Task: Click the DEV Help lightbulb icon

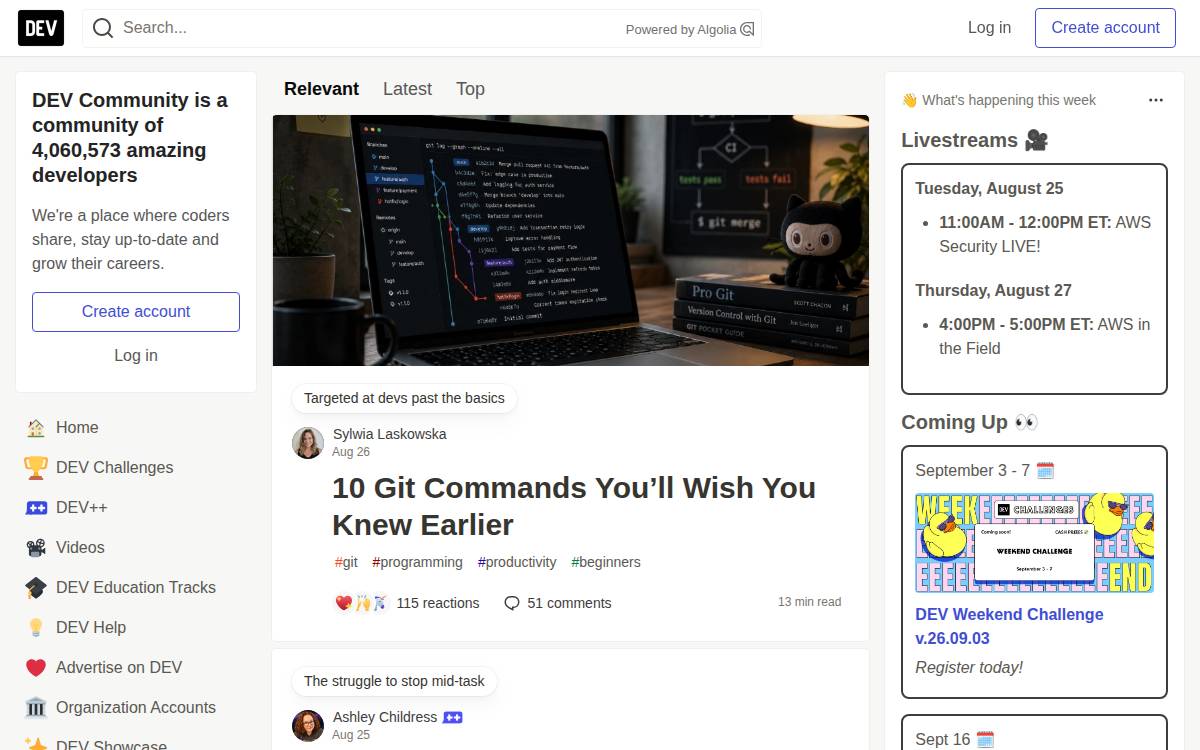Action: 36,628
